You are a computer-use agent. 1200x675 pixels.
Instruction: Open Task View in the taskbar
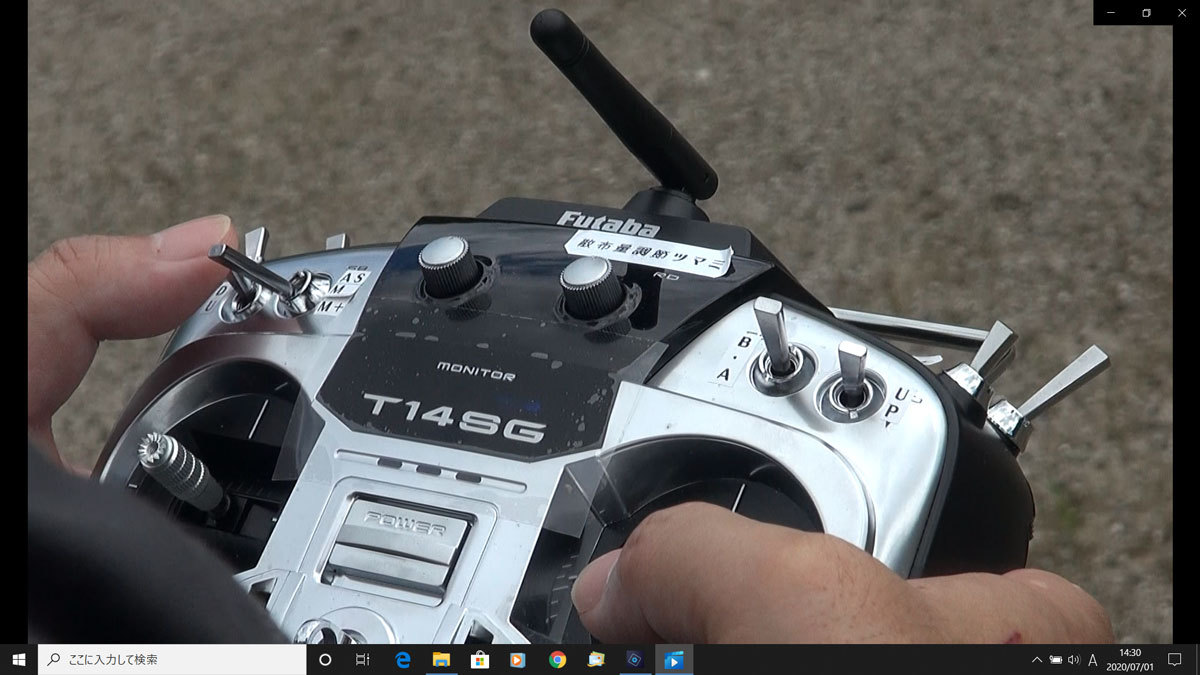(363, 660)
